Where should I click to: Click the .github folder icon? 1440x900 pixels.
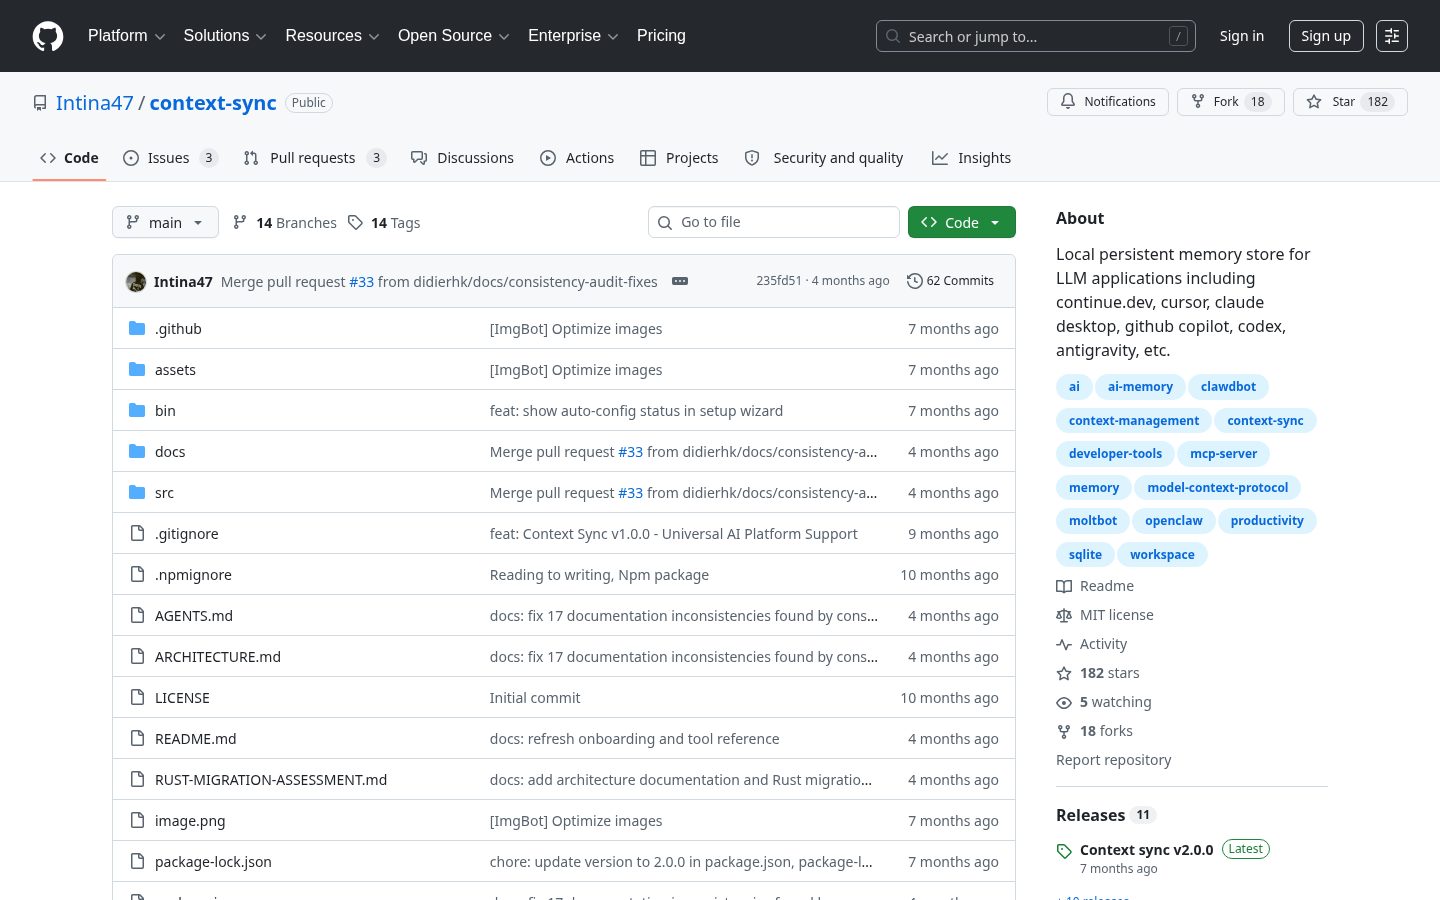pos(137,328)
